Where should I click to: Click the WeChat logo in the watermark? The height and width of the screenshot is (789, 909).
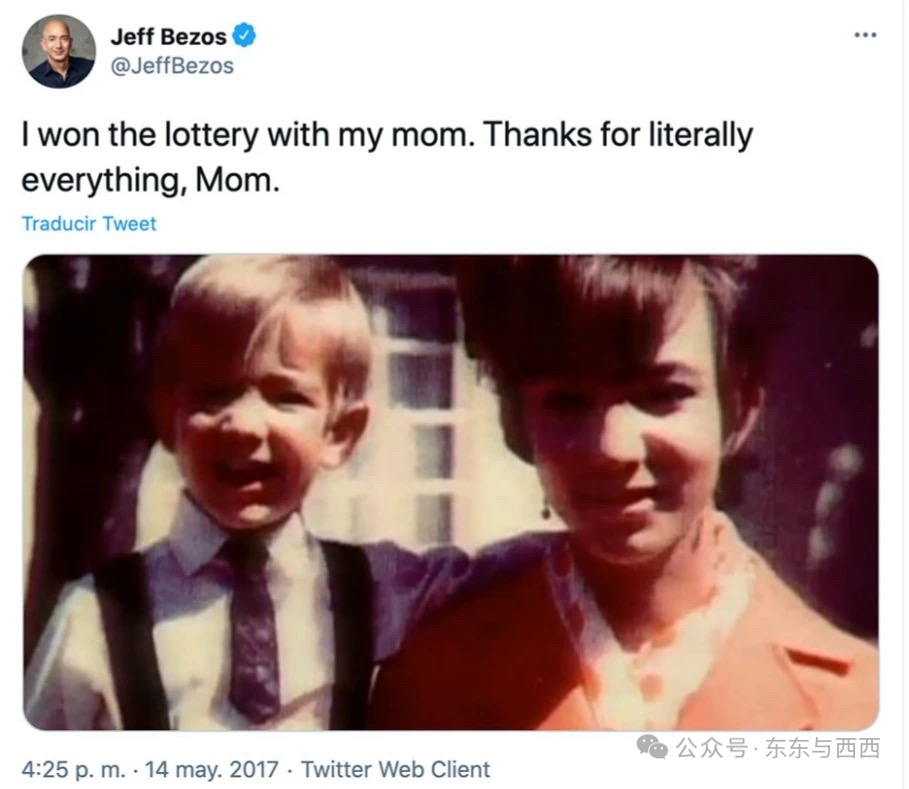click(652, 747)
